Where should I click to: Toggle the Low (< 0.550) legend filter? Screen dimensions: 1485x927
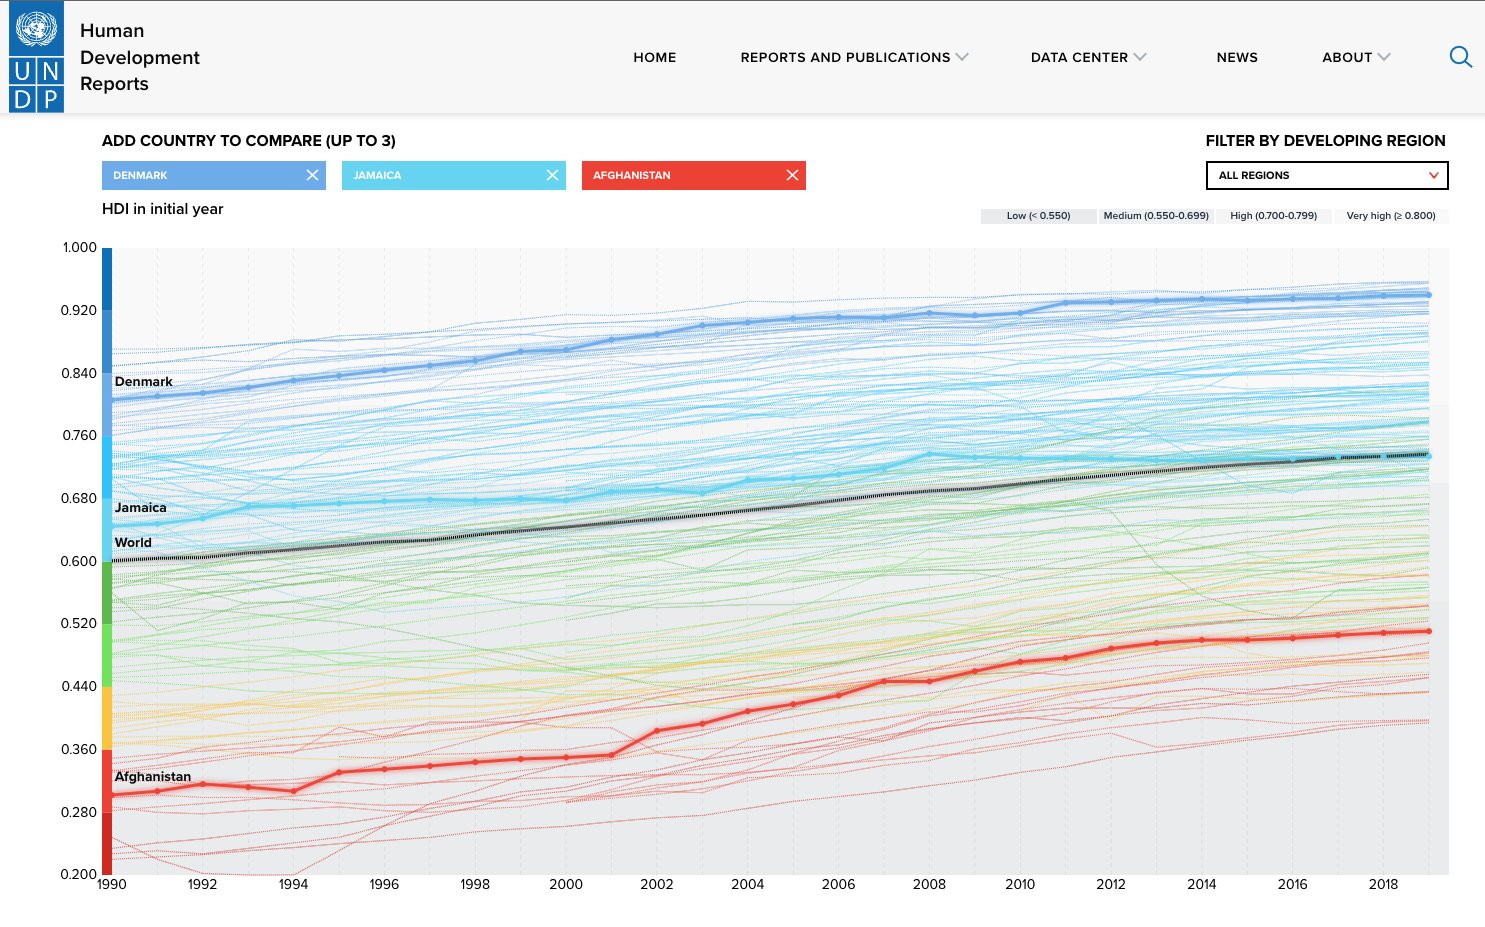[1038, 215]
